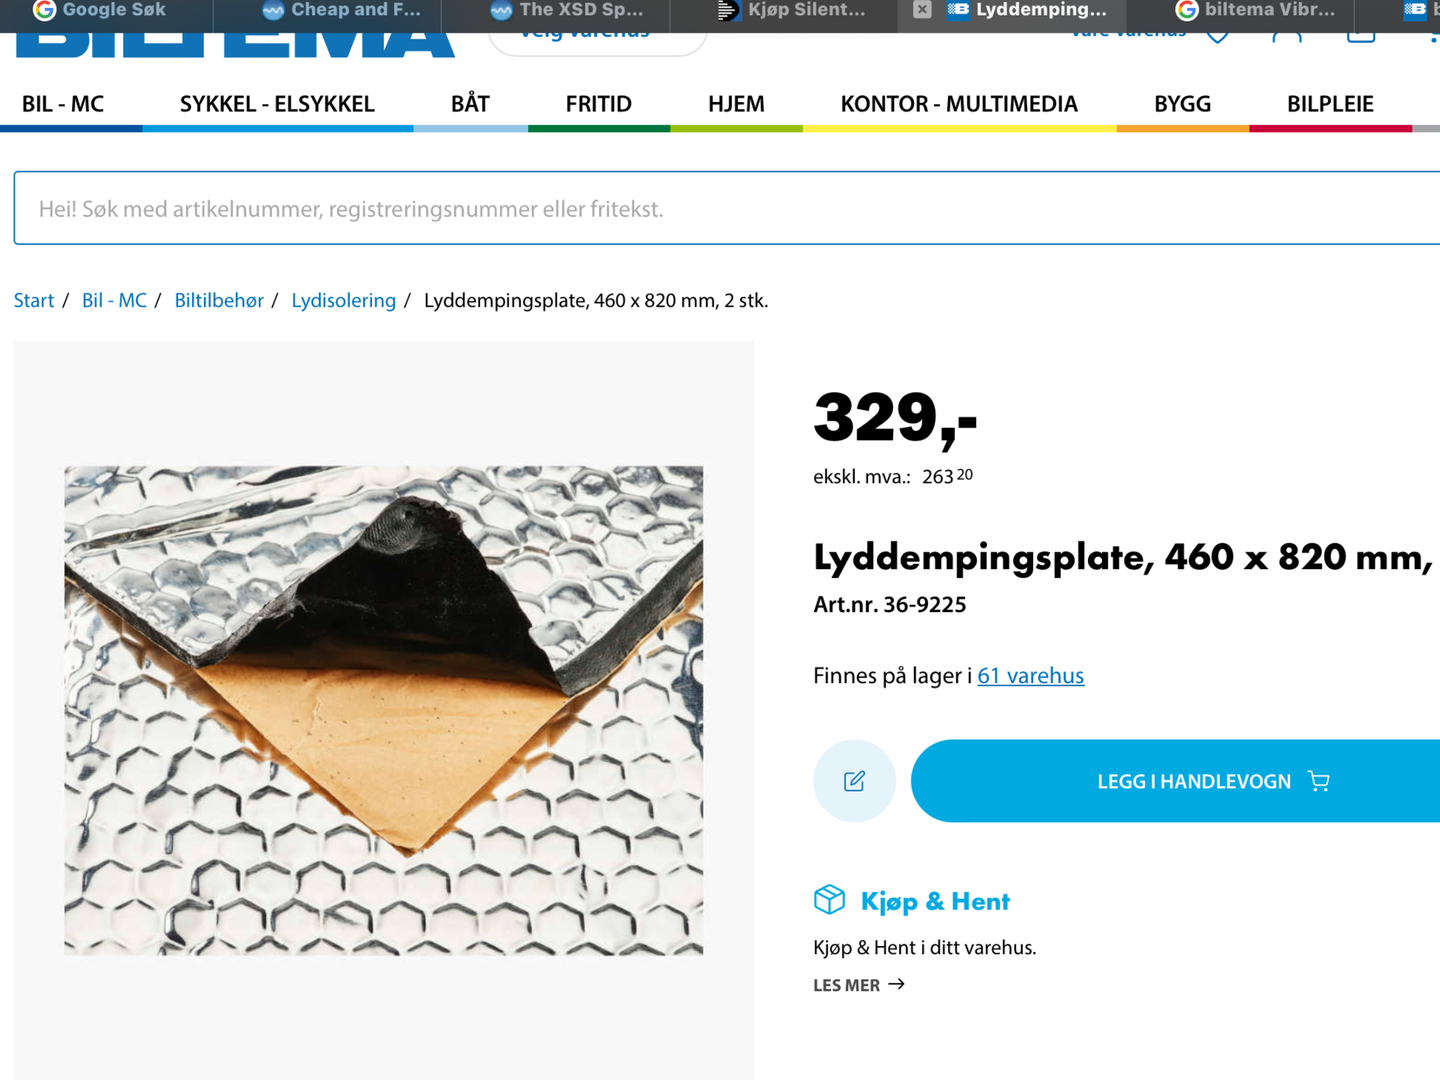Switch to The XSD Sp... tab
Viewport: 1440px width, 1080px height.
point(567,11)
